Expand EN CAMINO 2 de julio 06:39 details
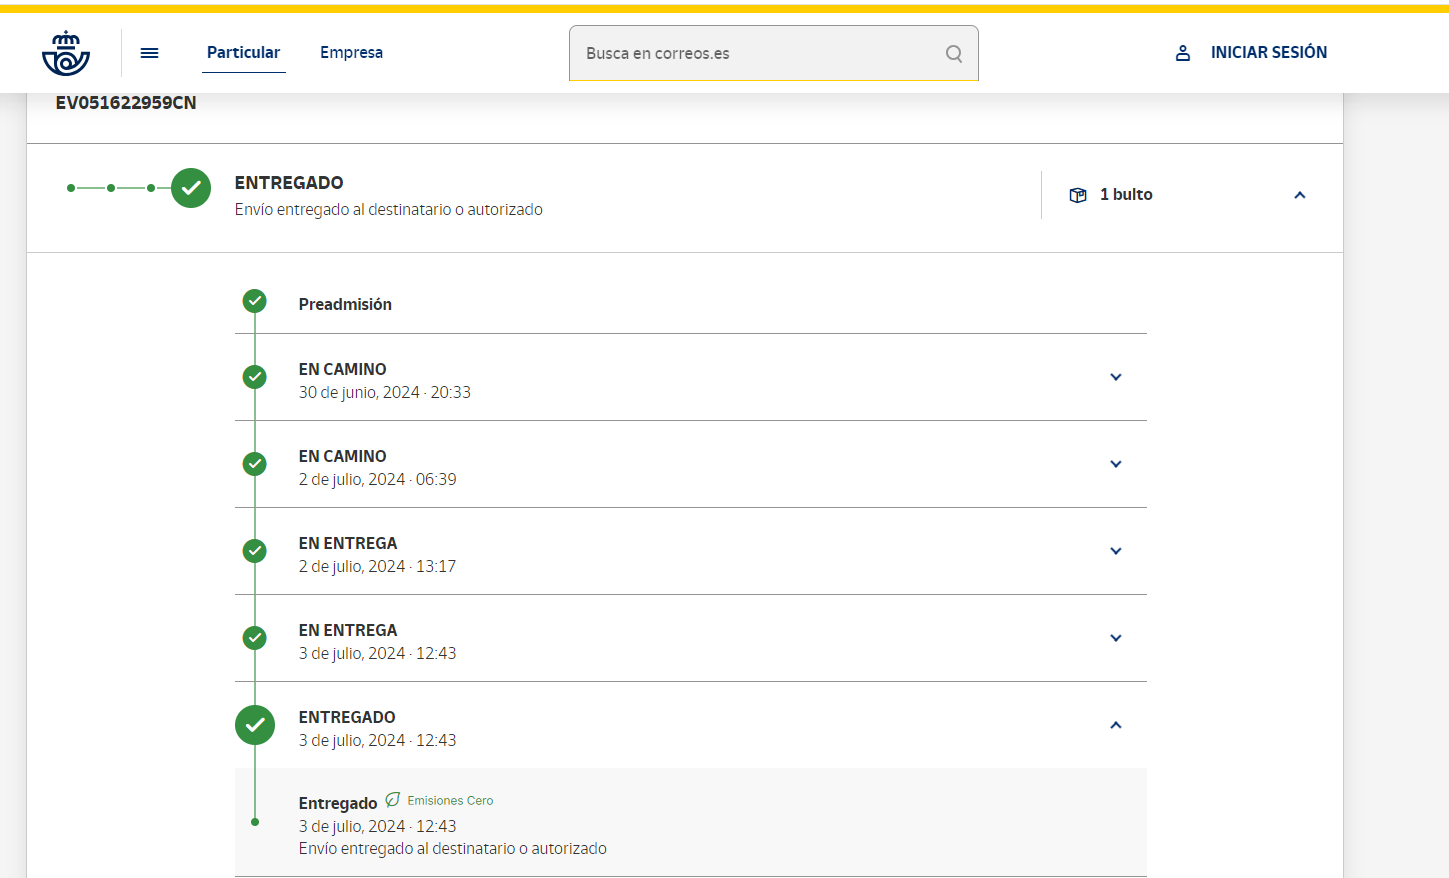 click(1116, 464)
